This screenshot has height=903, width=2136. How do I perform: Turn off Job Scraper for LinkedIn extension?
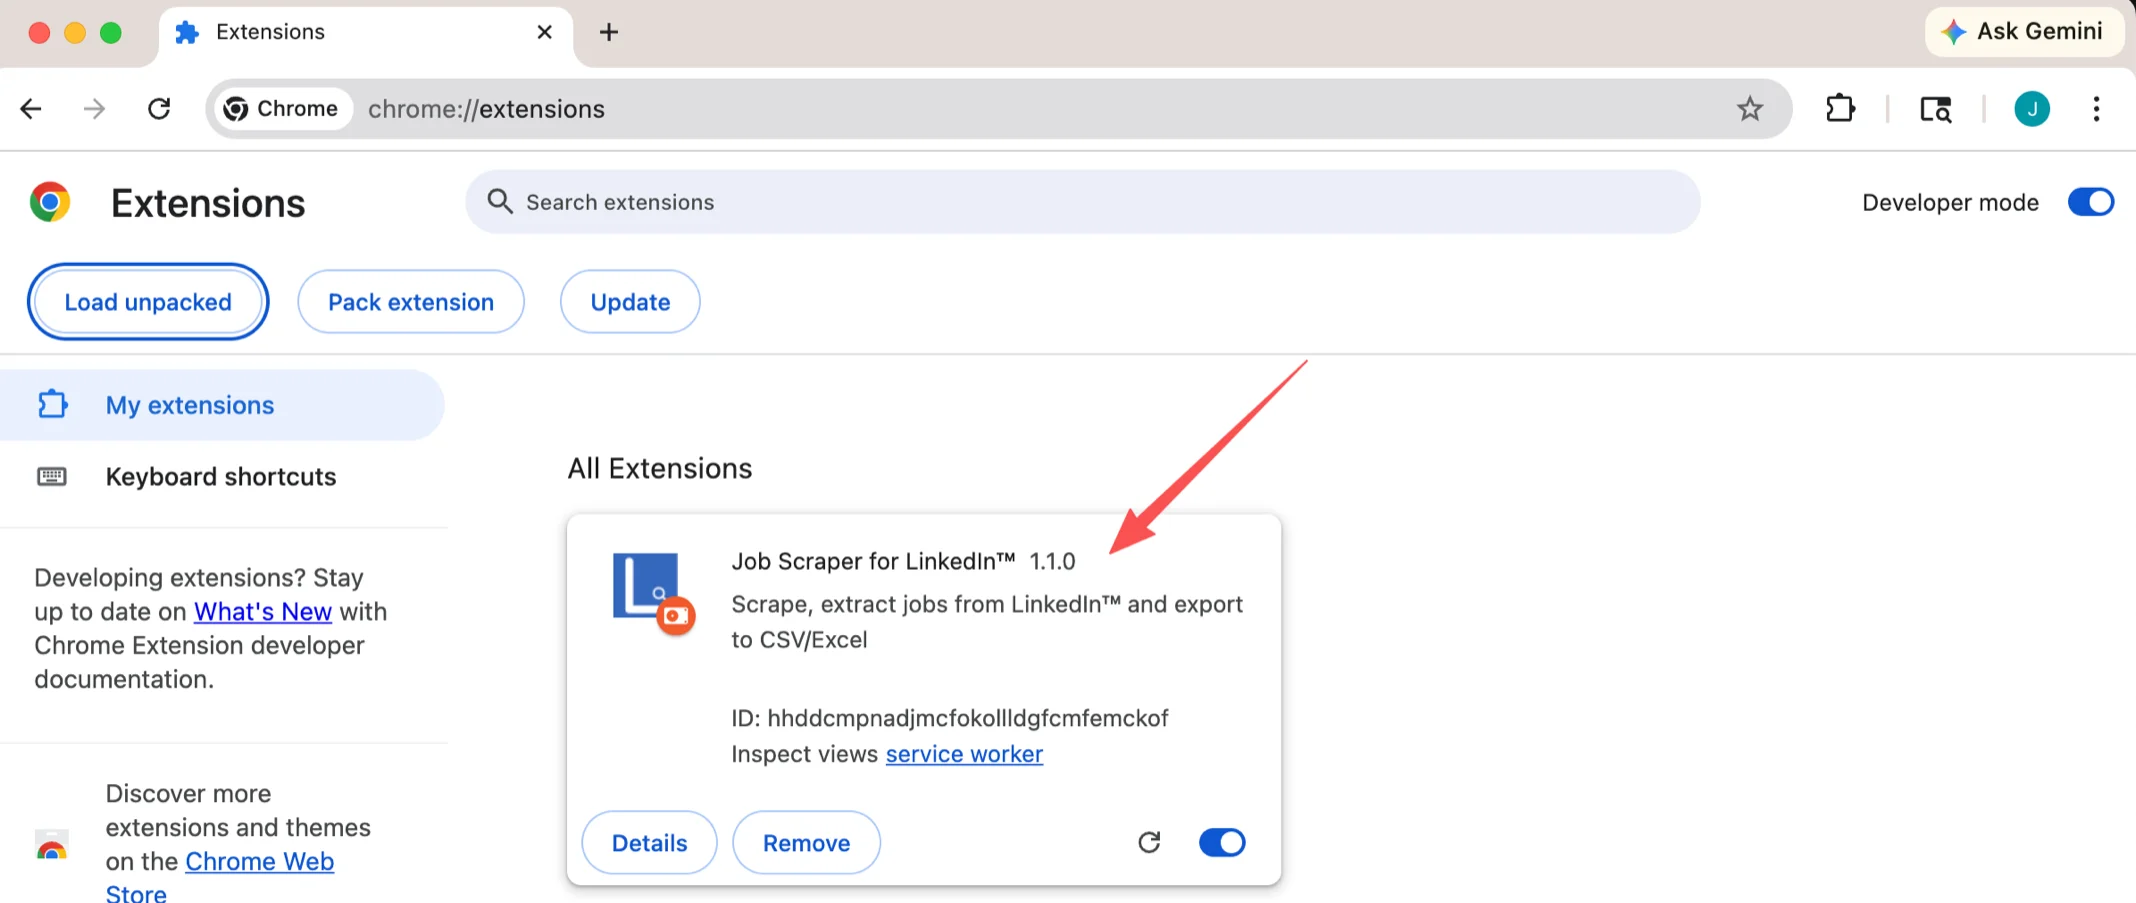1221,842
